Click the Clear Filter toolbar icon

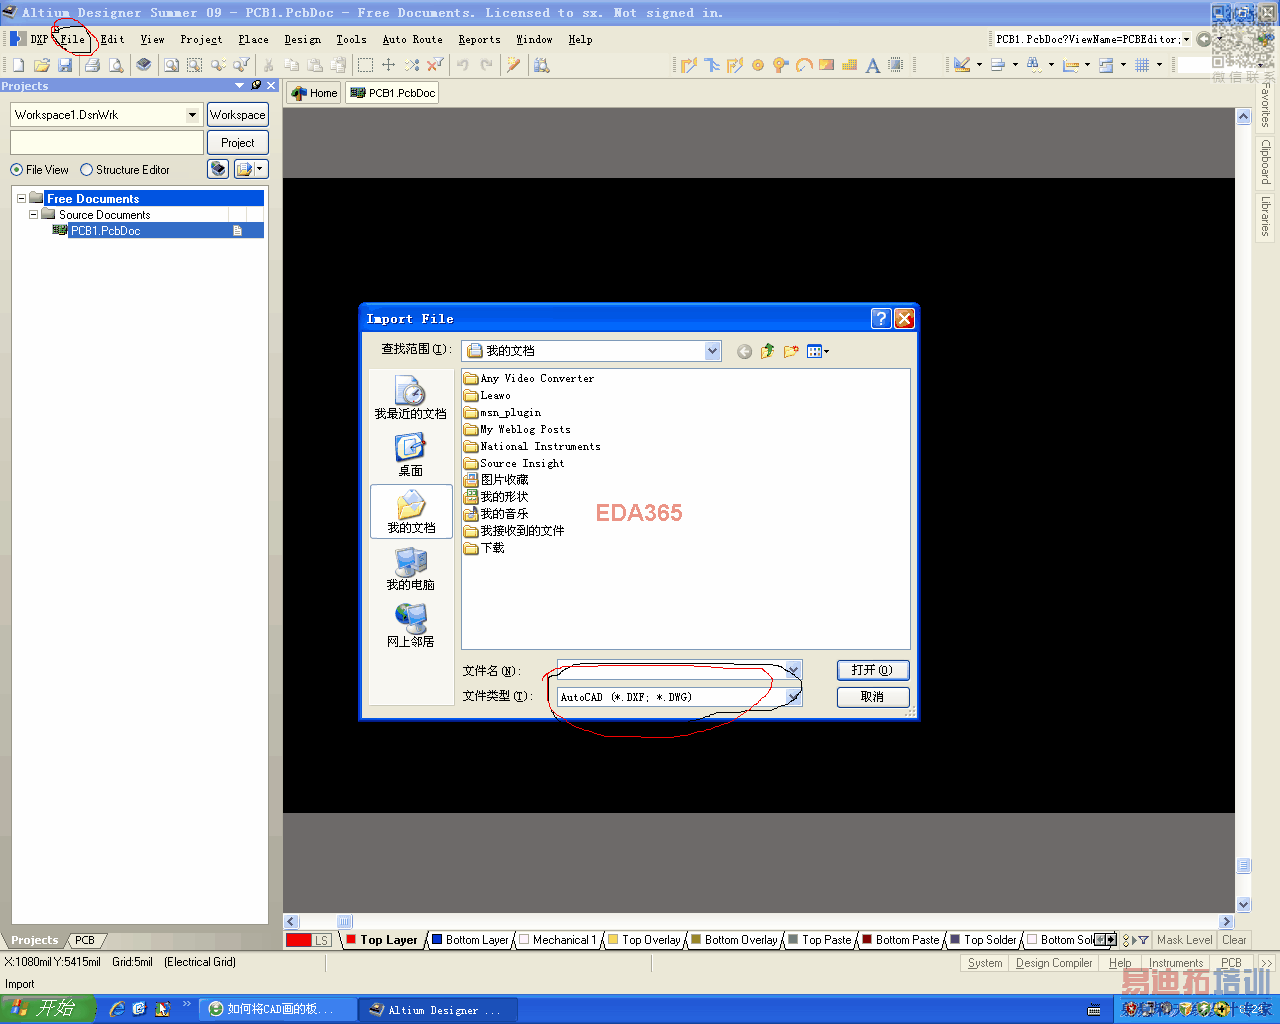435,65
